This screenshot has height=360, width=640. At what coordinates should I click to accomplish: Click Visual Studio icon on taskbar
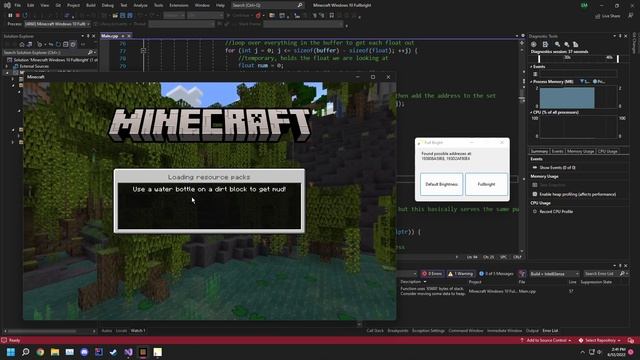click(128, 352)
